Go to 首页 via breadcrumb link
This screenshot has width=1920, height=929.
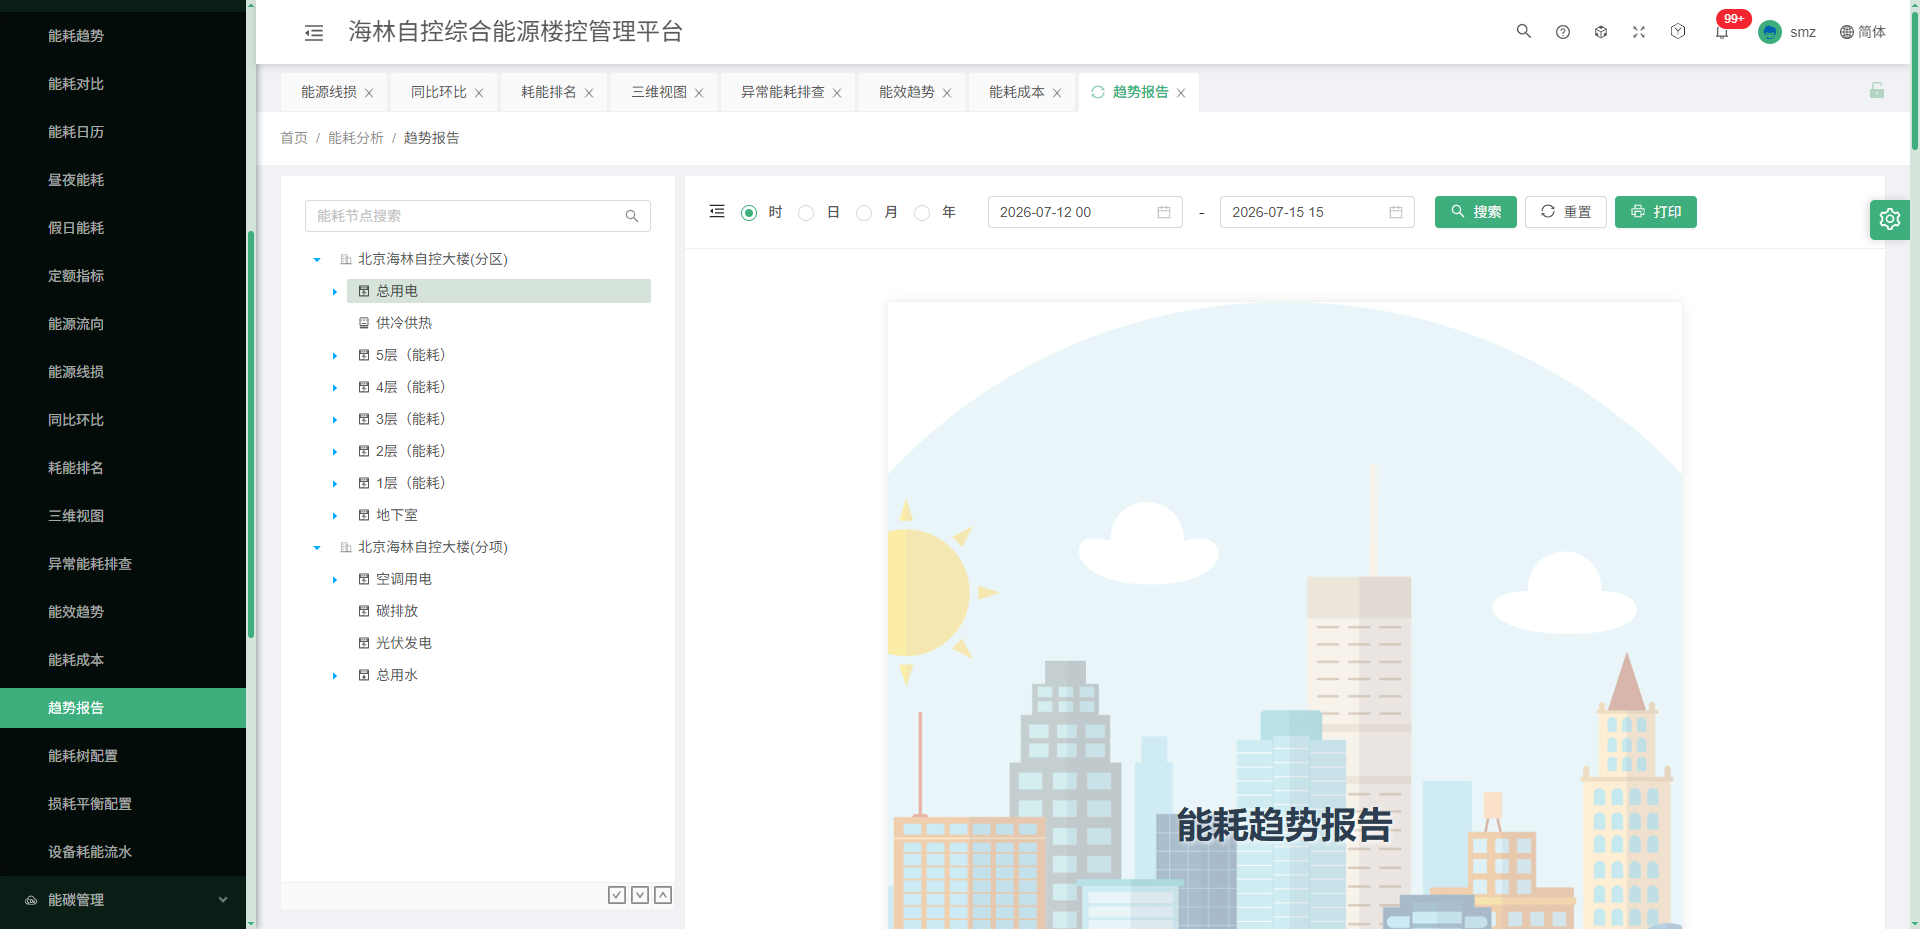coord(294,138)
